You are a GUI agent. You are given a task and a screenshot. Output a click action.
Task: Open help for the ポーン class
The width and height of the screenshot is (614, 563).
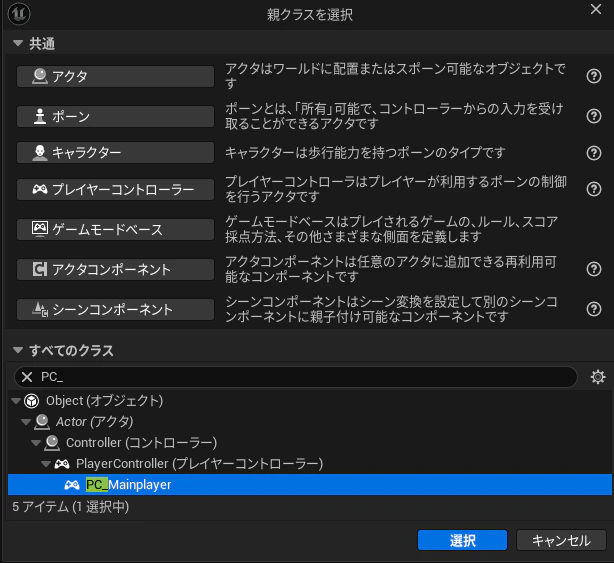tap(594, 116)
